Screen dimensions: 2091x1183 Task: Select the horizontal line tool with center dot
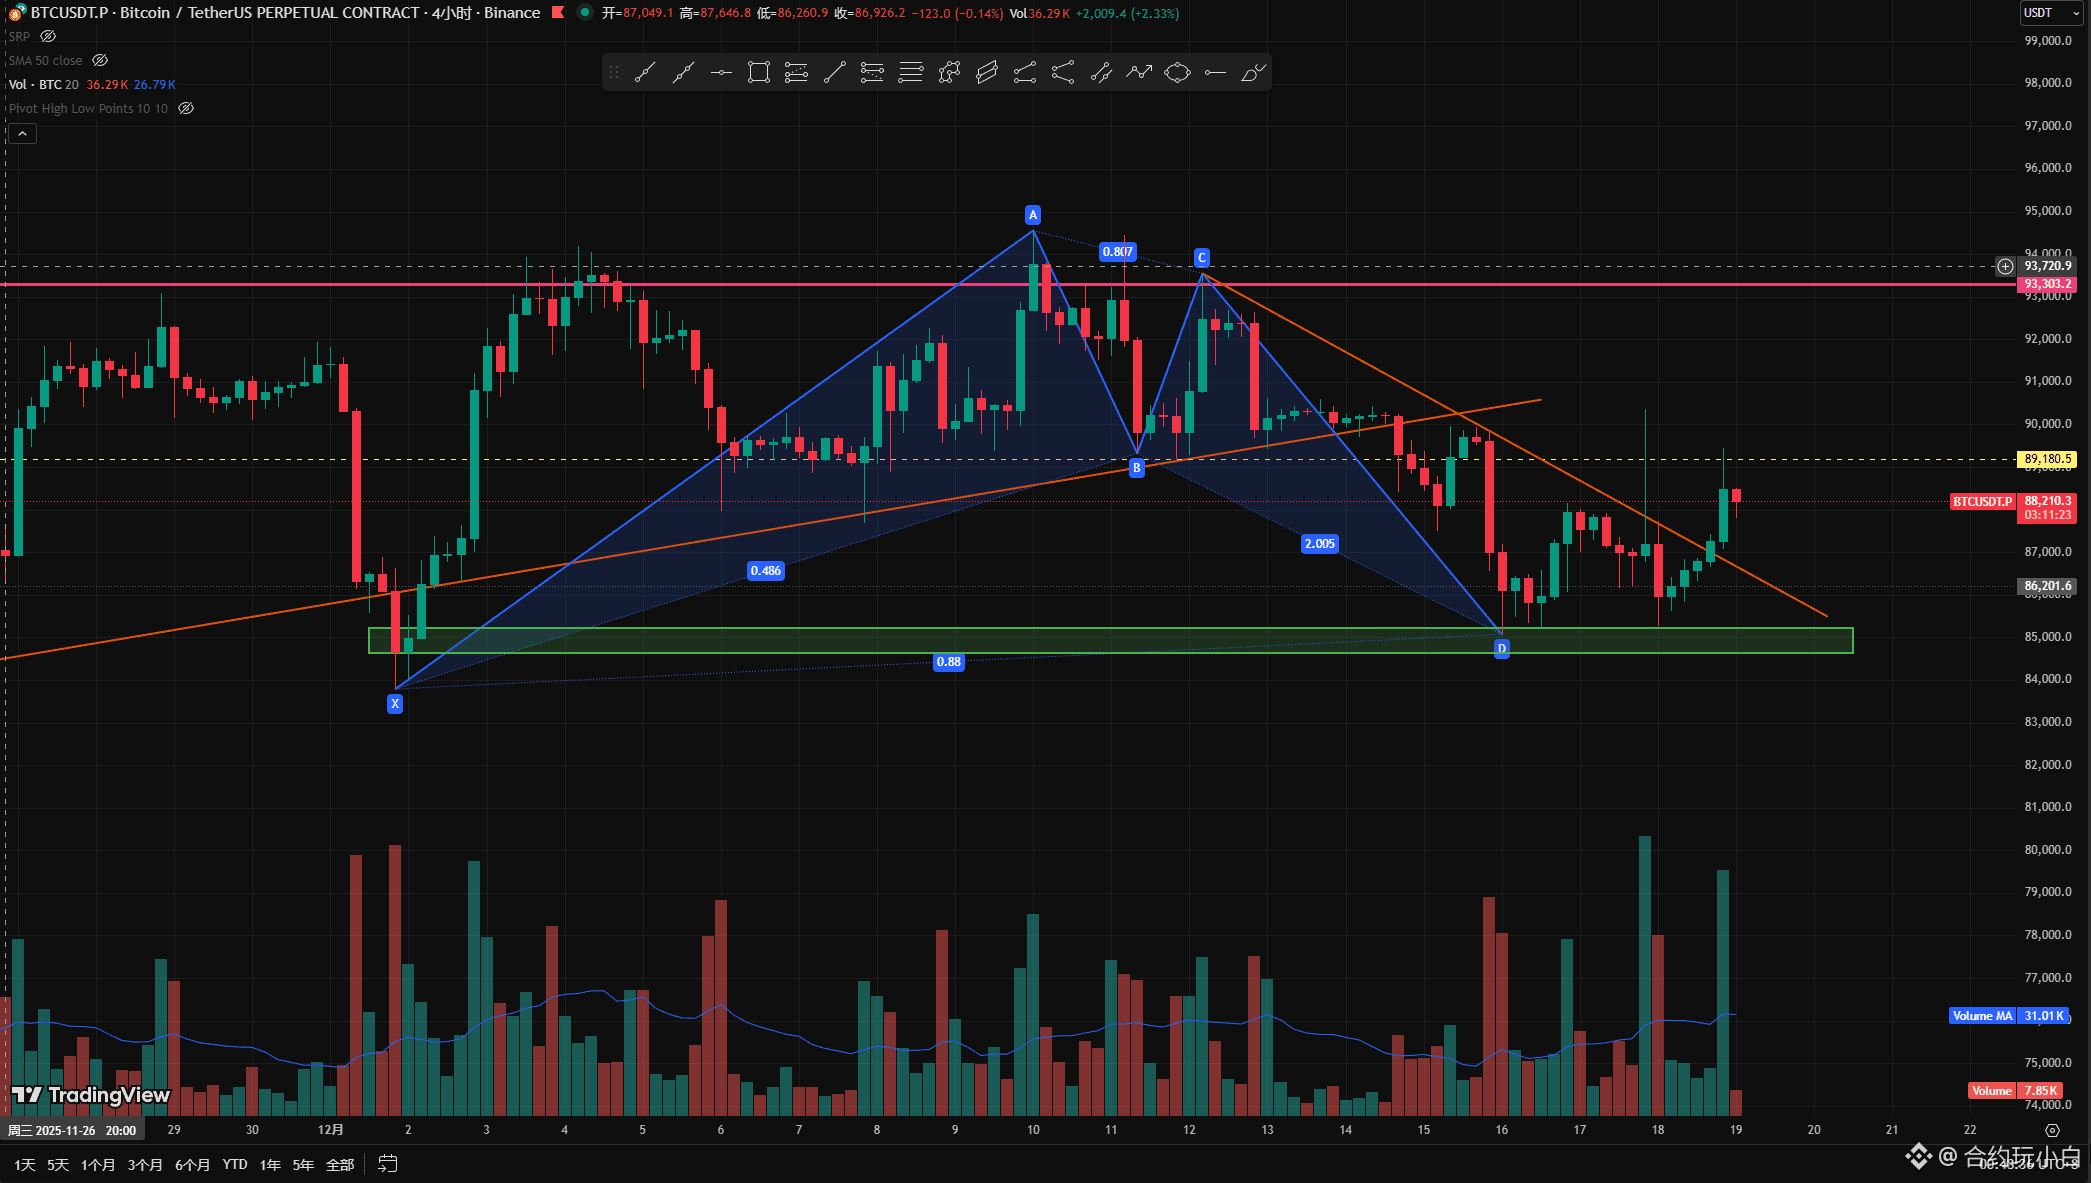721,72
